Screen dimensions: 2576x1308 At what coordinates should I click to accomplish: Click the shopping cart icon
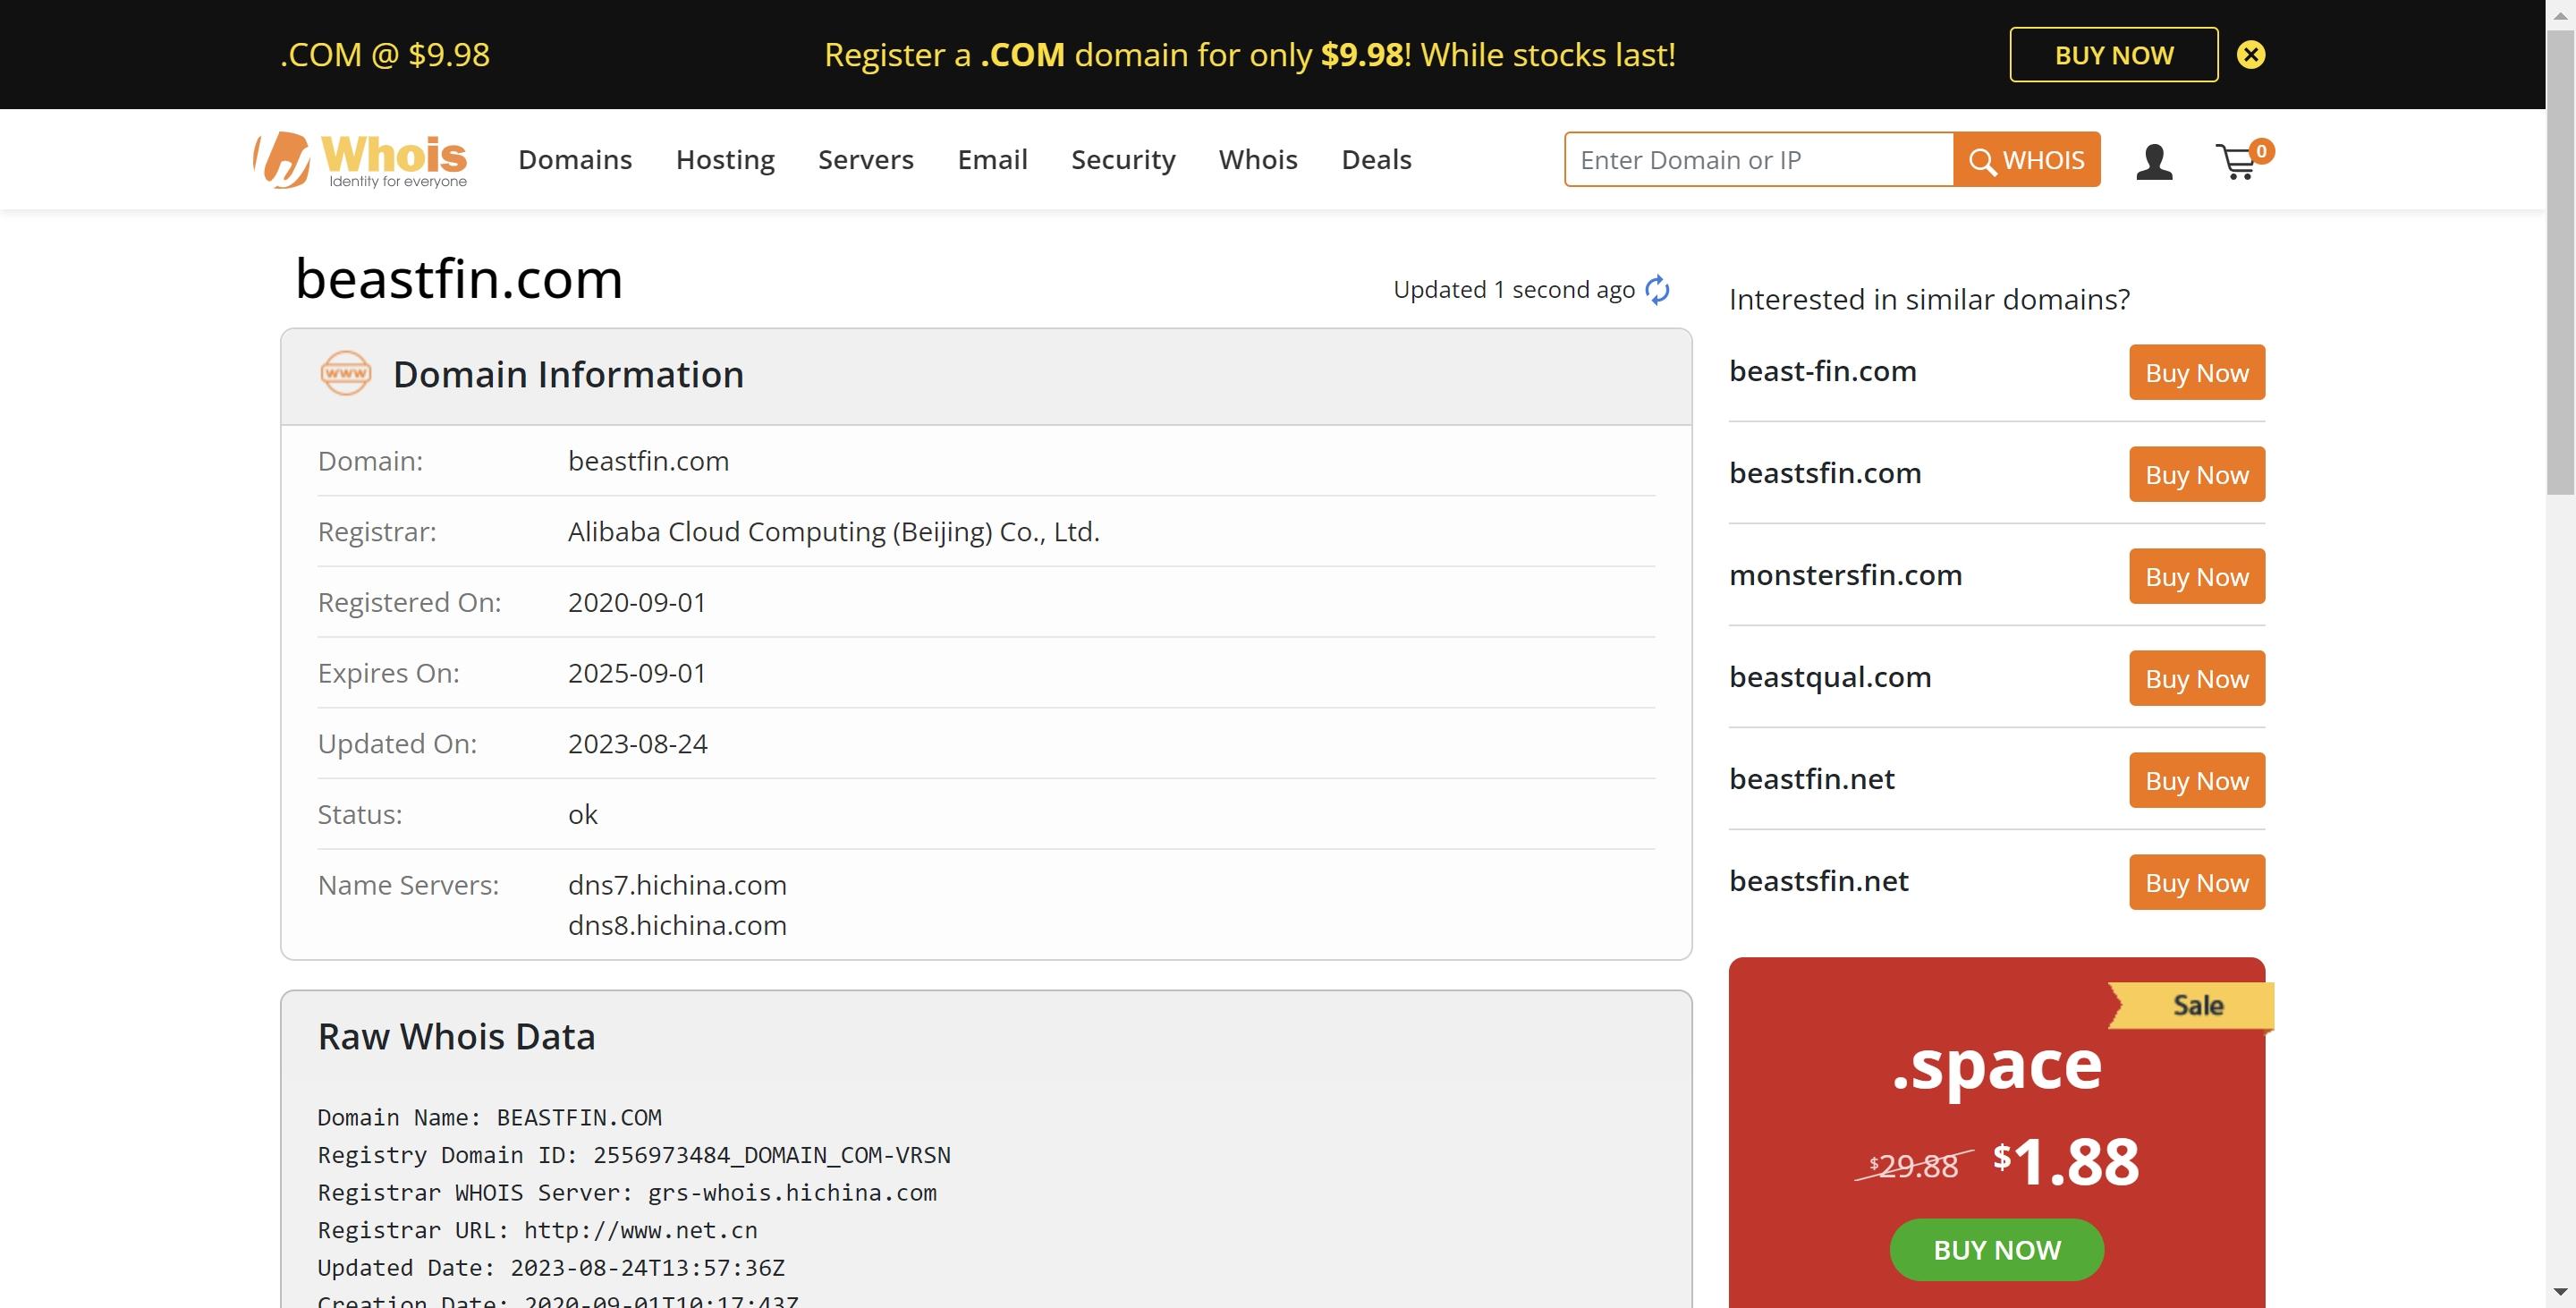(2241, 158)
